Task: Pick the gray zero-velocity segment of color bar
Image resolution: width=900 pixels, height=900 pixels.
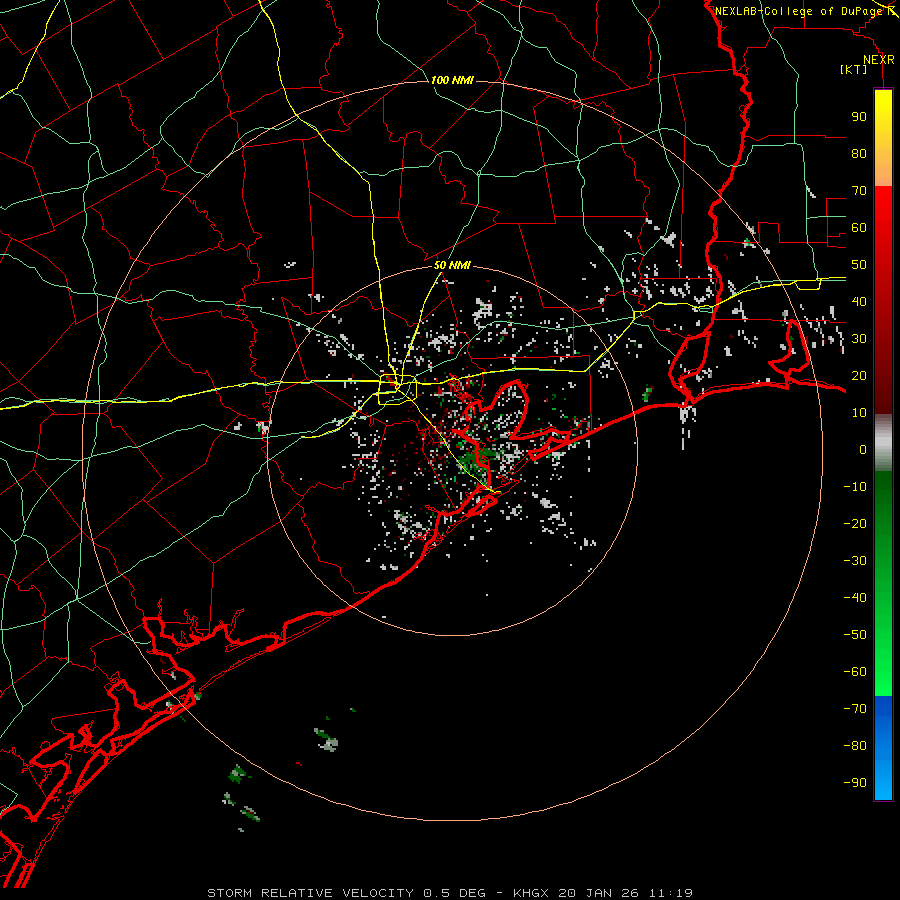Action: tap(883, 443)
